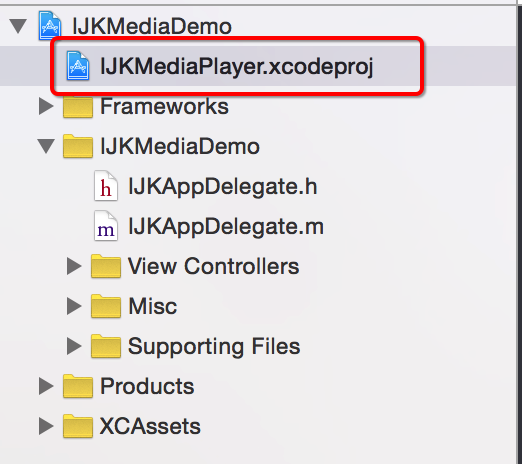Select IJKMediaPlayer.xcodeproj in the navigator
Image resolution: width=522 pixels, height=464 pixels.
(x=236, y=66)
